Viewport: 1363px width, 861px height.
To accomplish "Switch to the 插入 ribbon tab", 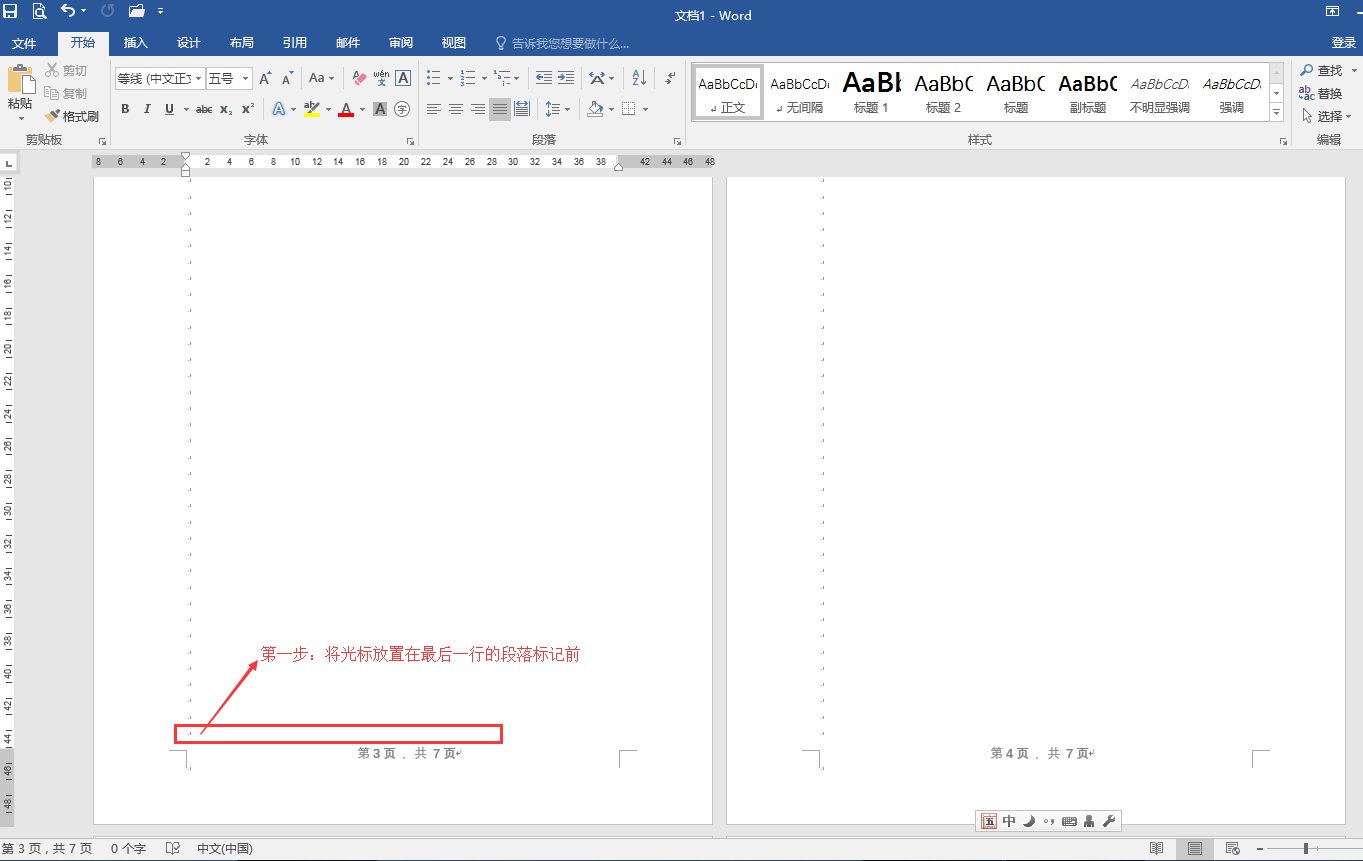I will tap(136, 43).
